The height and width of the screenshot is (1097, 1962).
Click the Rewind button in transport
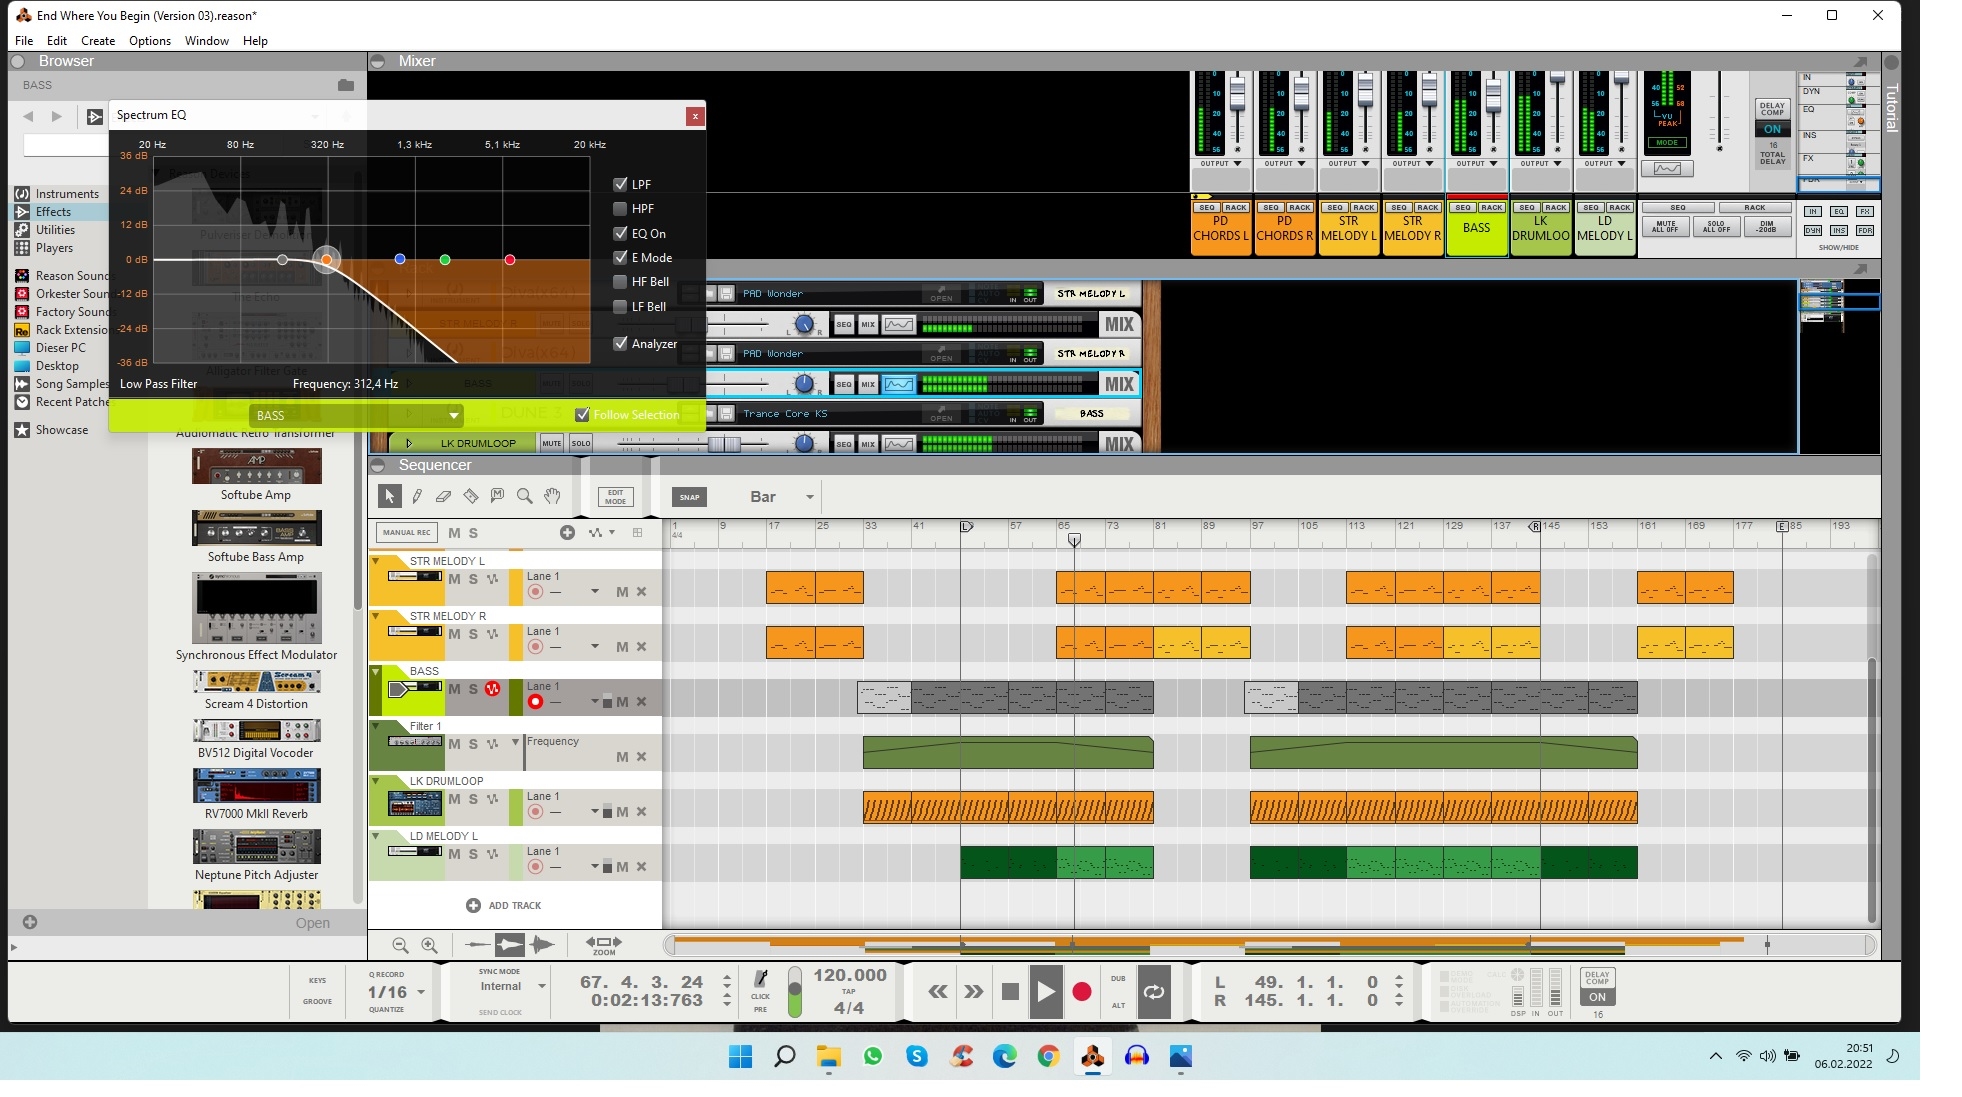point(937,992)
